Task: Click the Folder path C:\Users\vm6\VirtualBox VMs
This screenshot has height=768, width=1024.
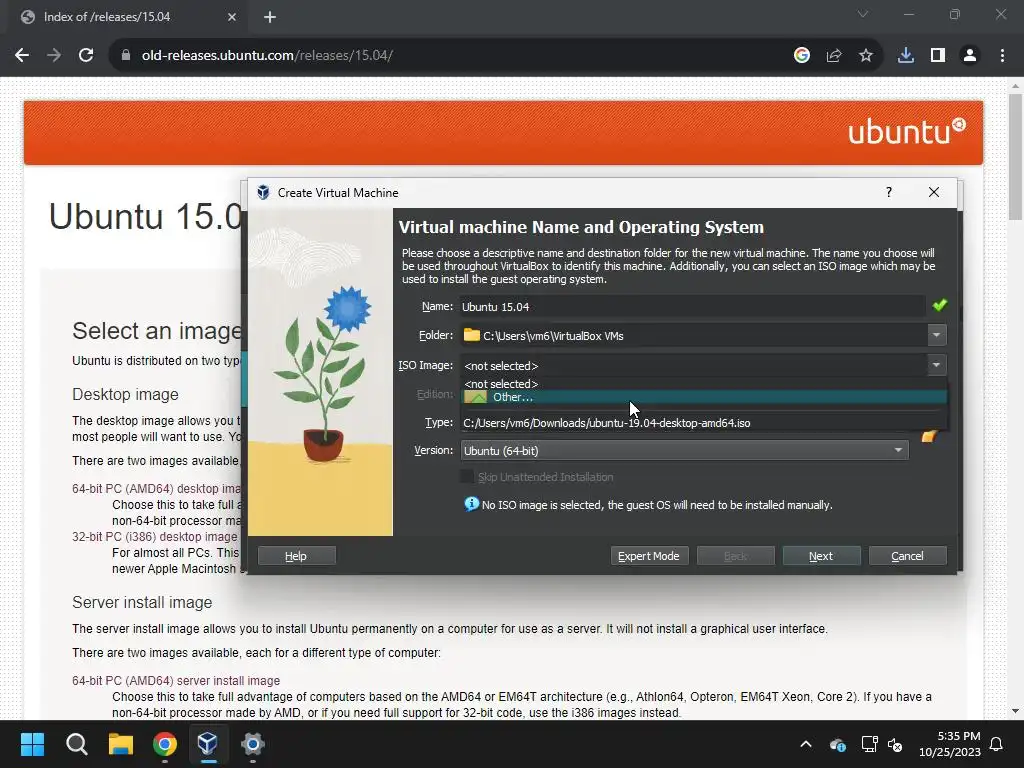Action: (553, 336)
